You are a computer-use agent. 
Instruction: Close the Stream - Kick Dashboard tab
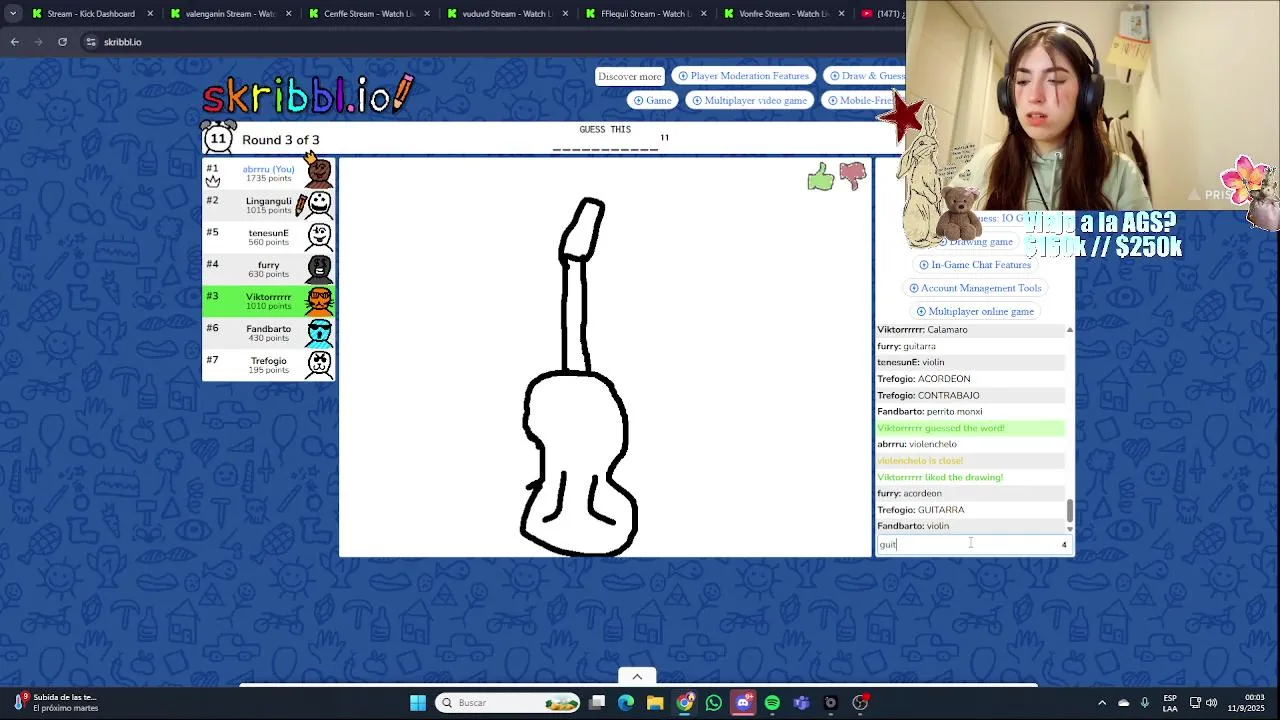150,14
